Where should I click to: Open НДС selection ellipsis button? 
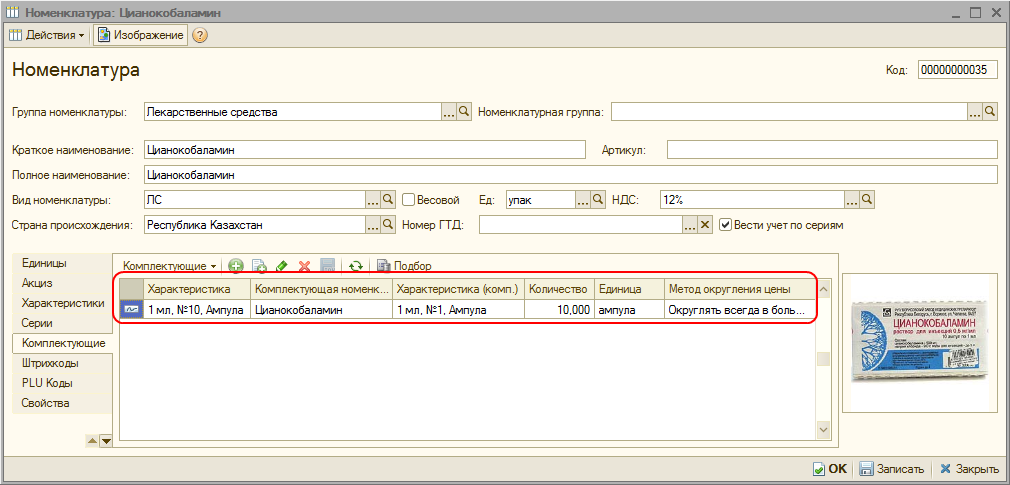[x=852, y=199]
